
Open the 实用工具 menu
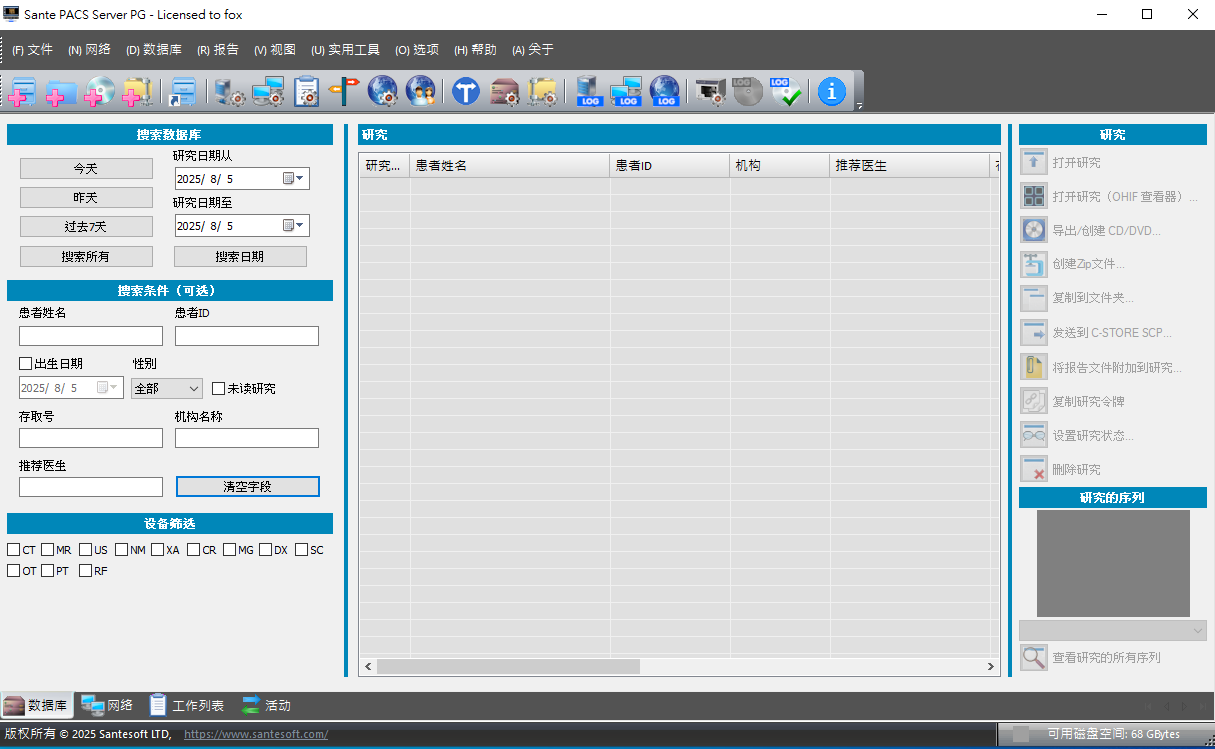coord(345,50)
